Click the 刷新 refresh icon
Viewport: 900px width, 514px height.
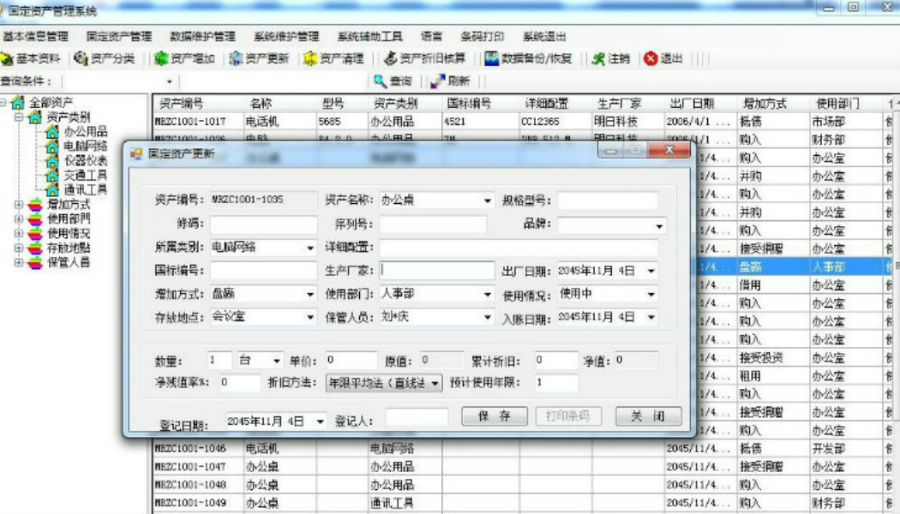click(437, 81)
